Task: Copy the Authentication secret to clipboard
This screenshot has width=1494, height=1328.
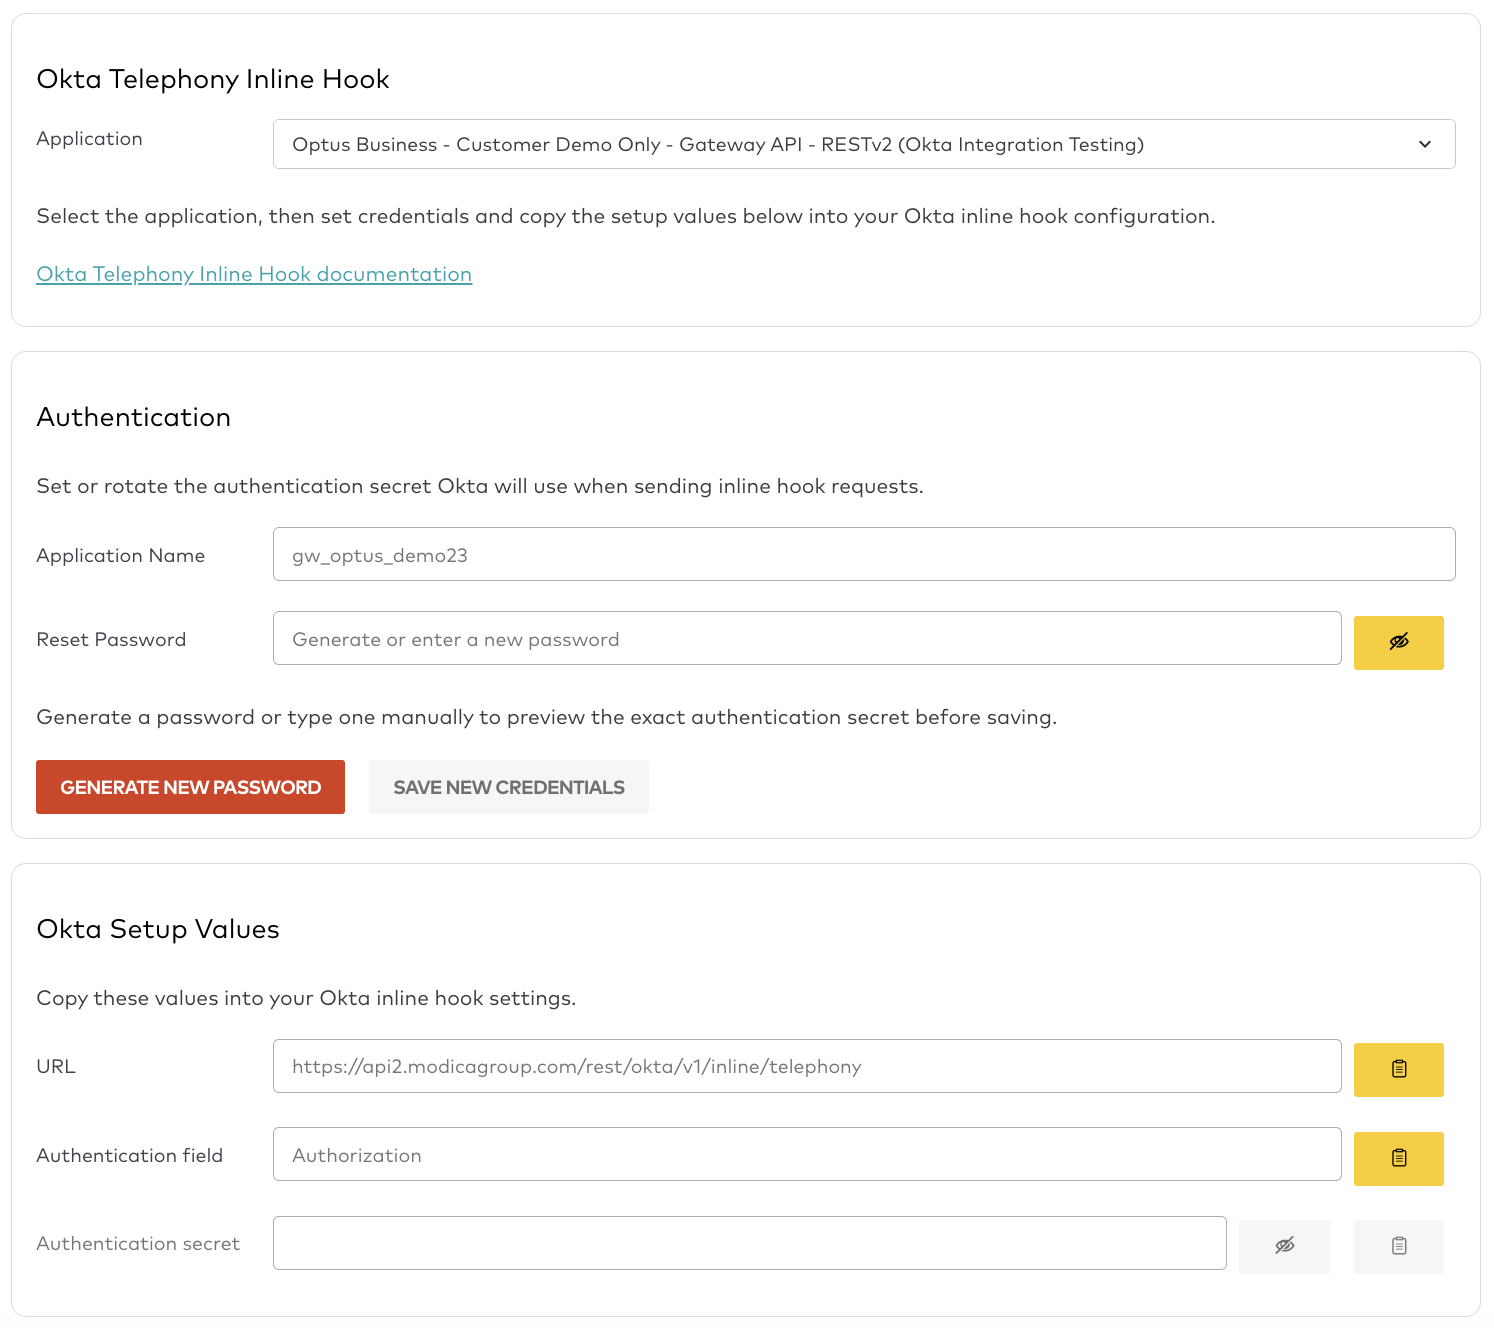Action: [1398, 1246]
